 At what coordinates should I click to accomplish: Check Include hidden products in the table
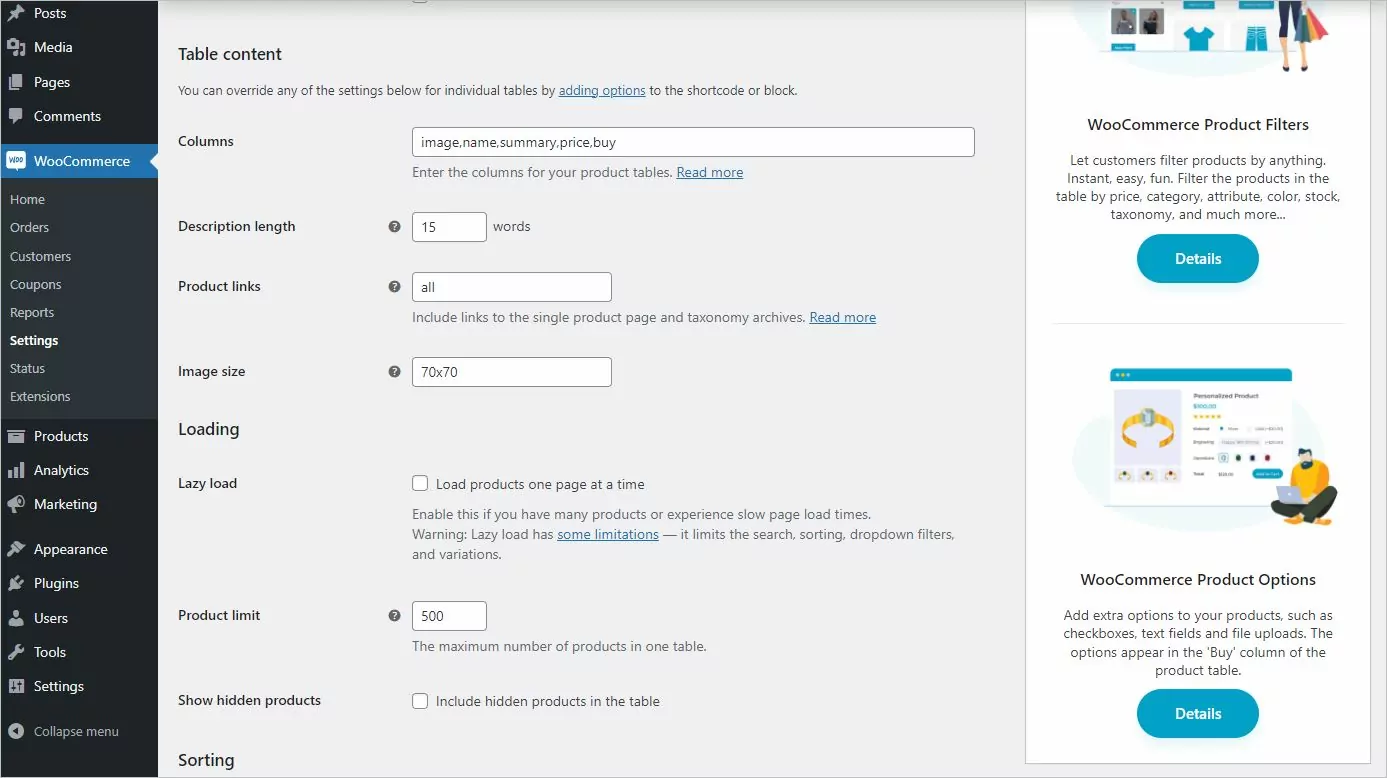[x=420, y=701]
